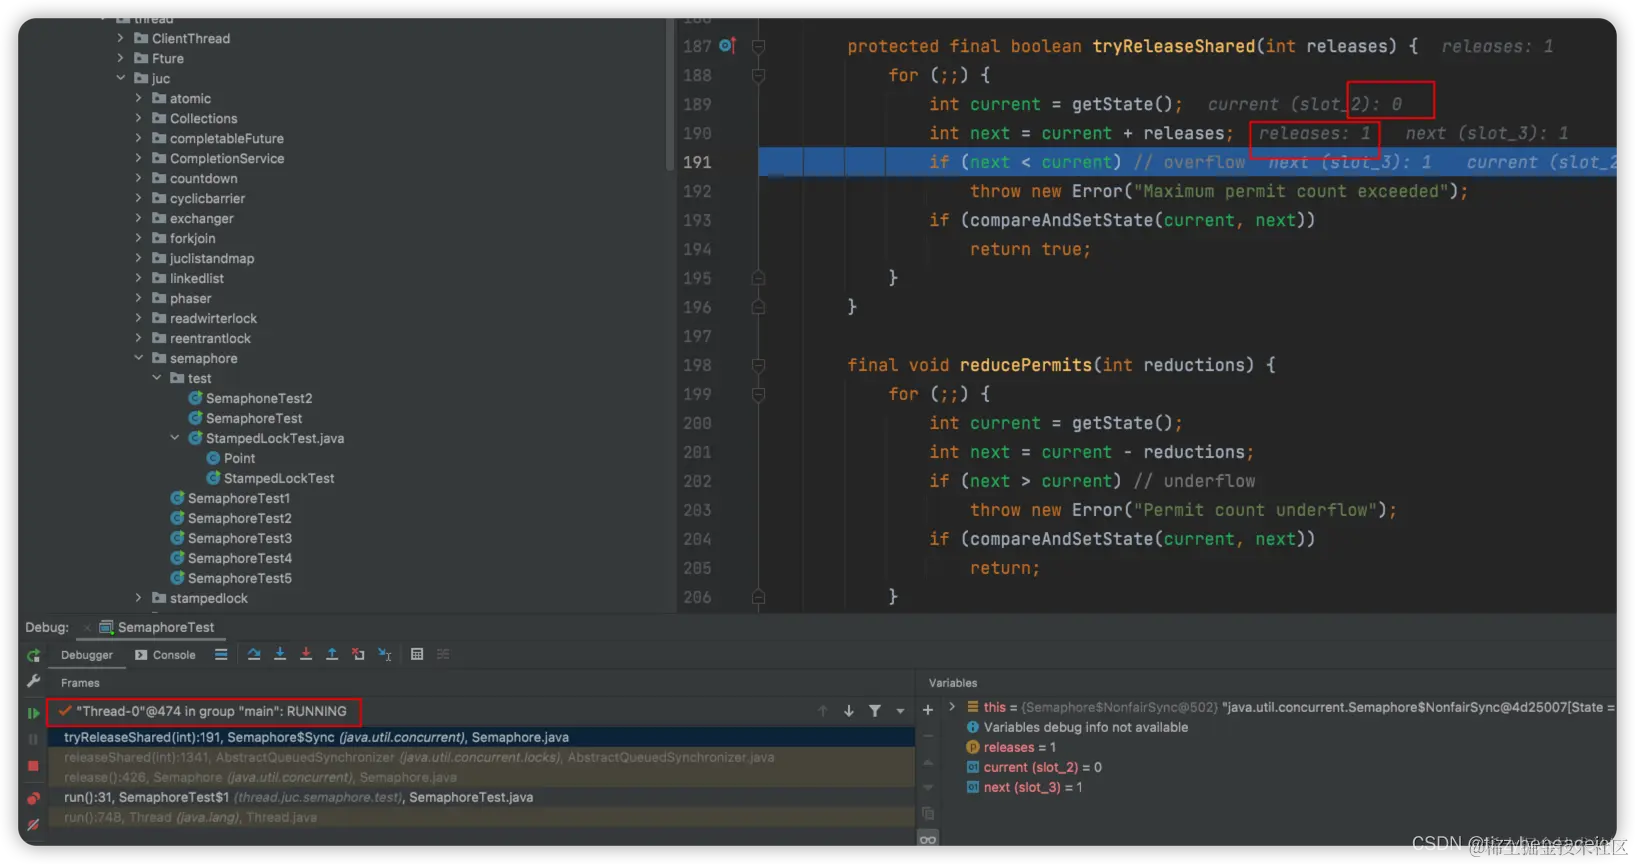
Task: Resume program with green play icon
Action: (33, 713)
